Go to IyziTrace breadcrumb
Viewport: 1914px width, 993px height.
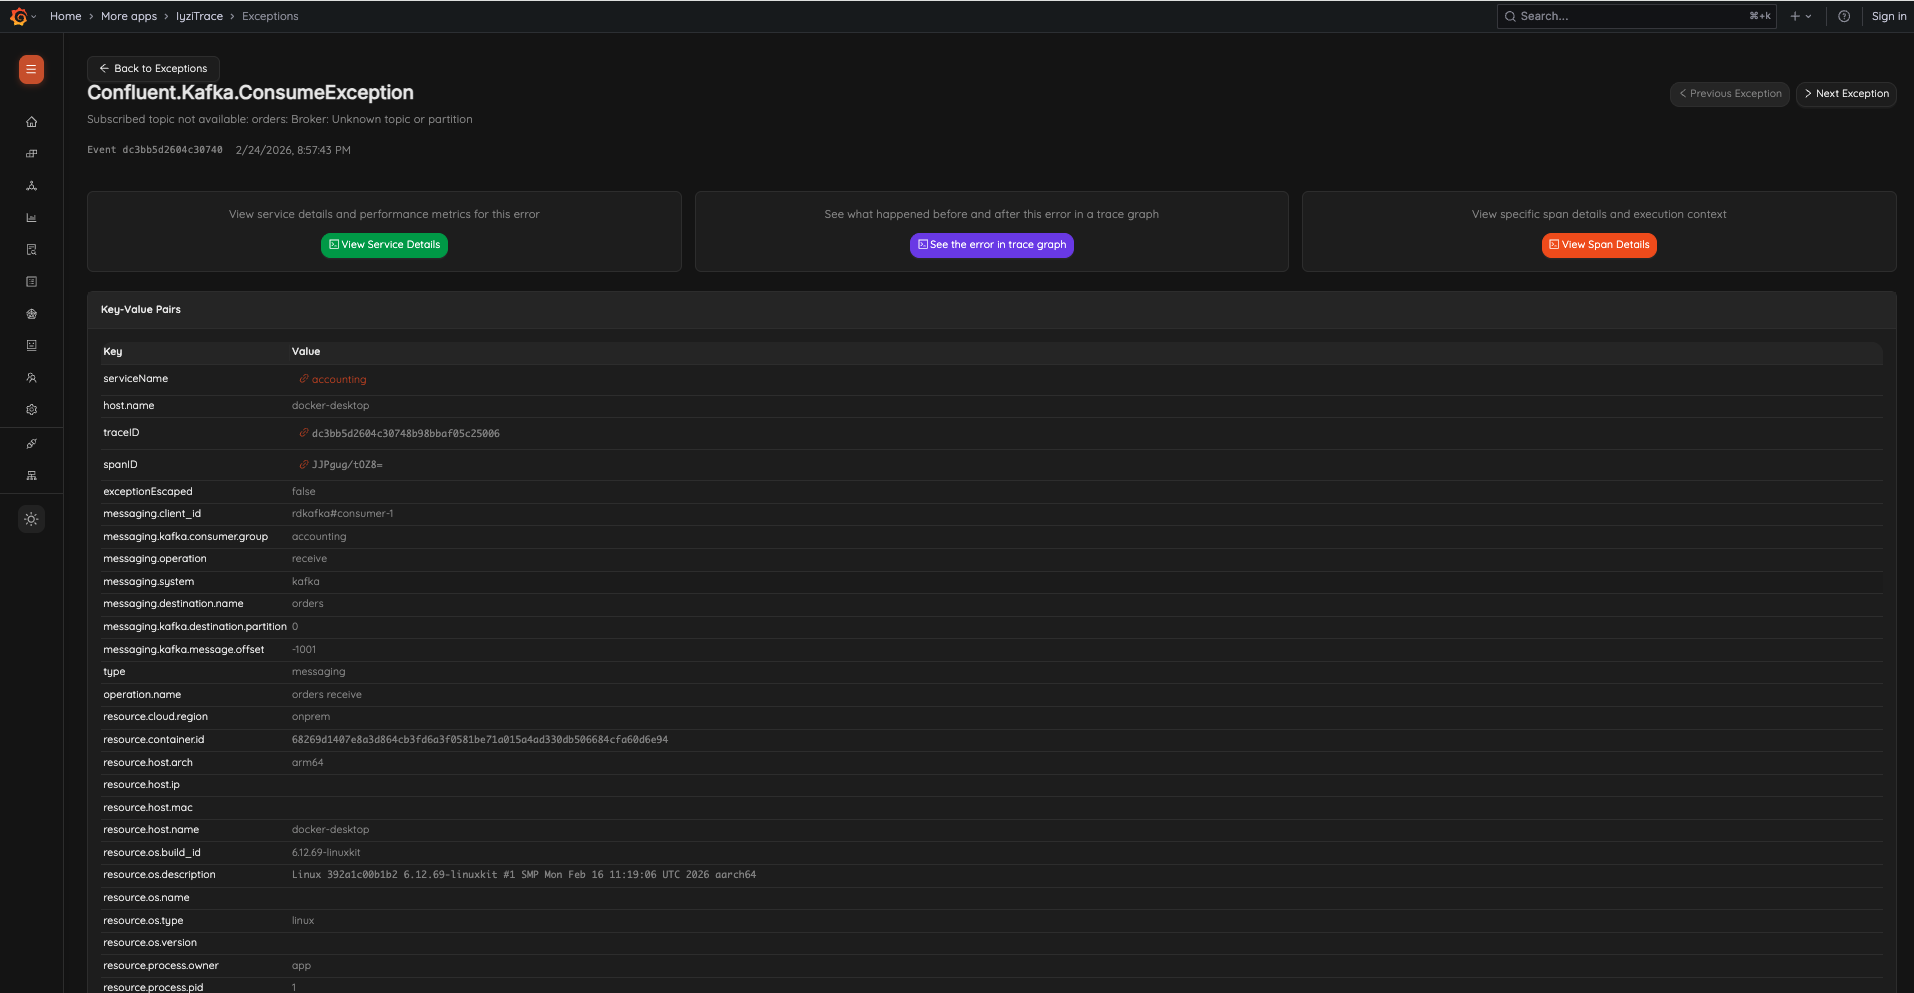(200, 16)
